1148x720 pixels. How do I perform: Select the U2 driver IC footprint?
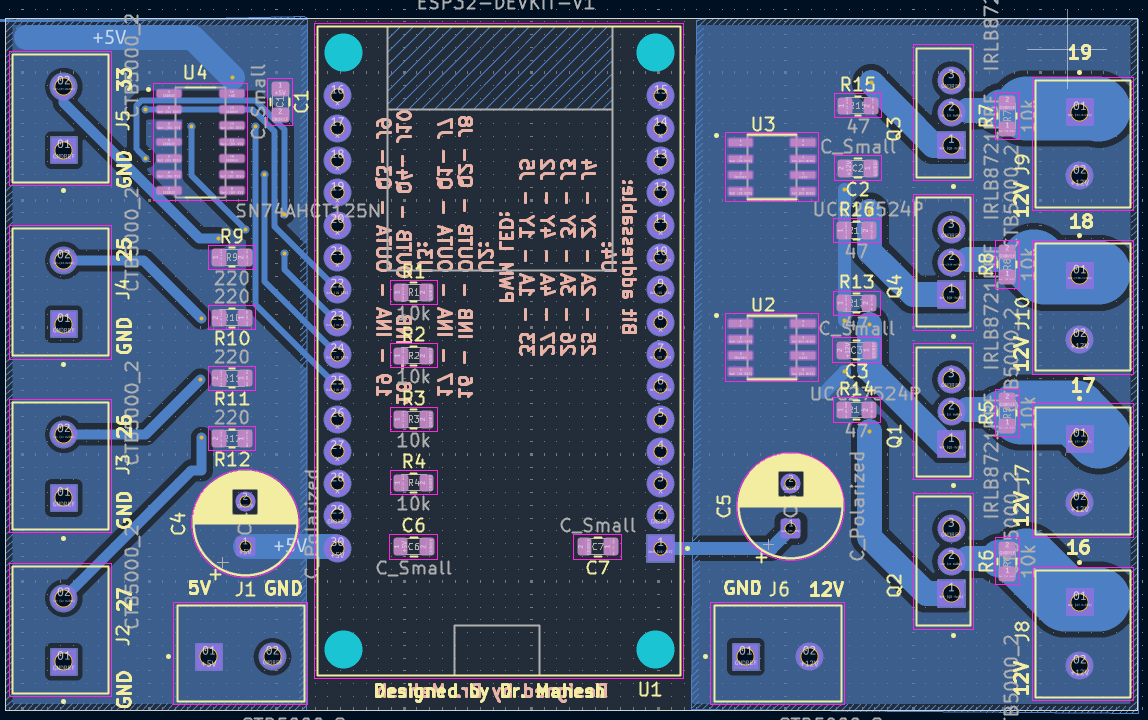pyautogui.click(x=772, y=347)
